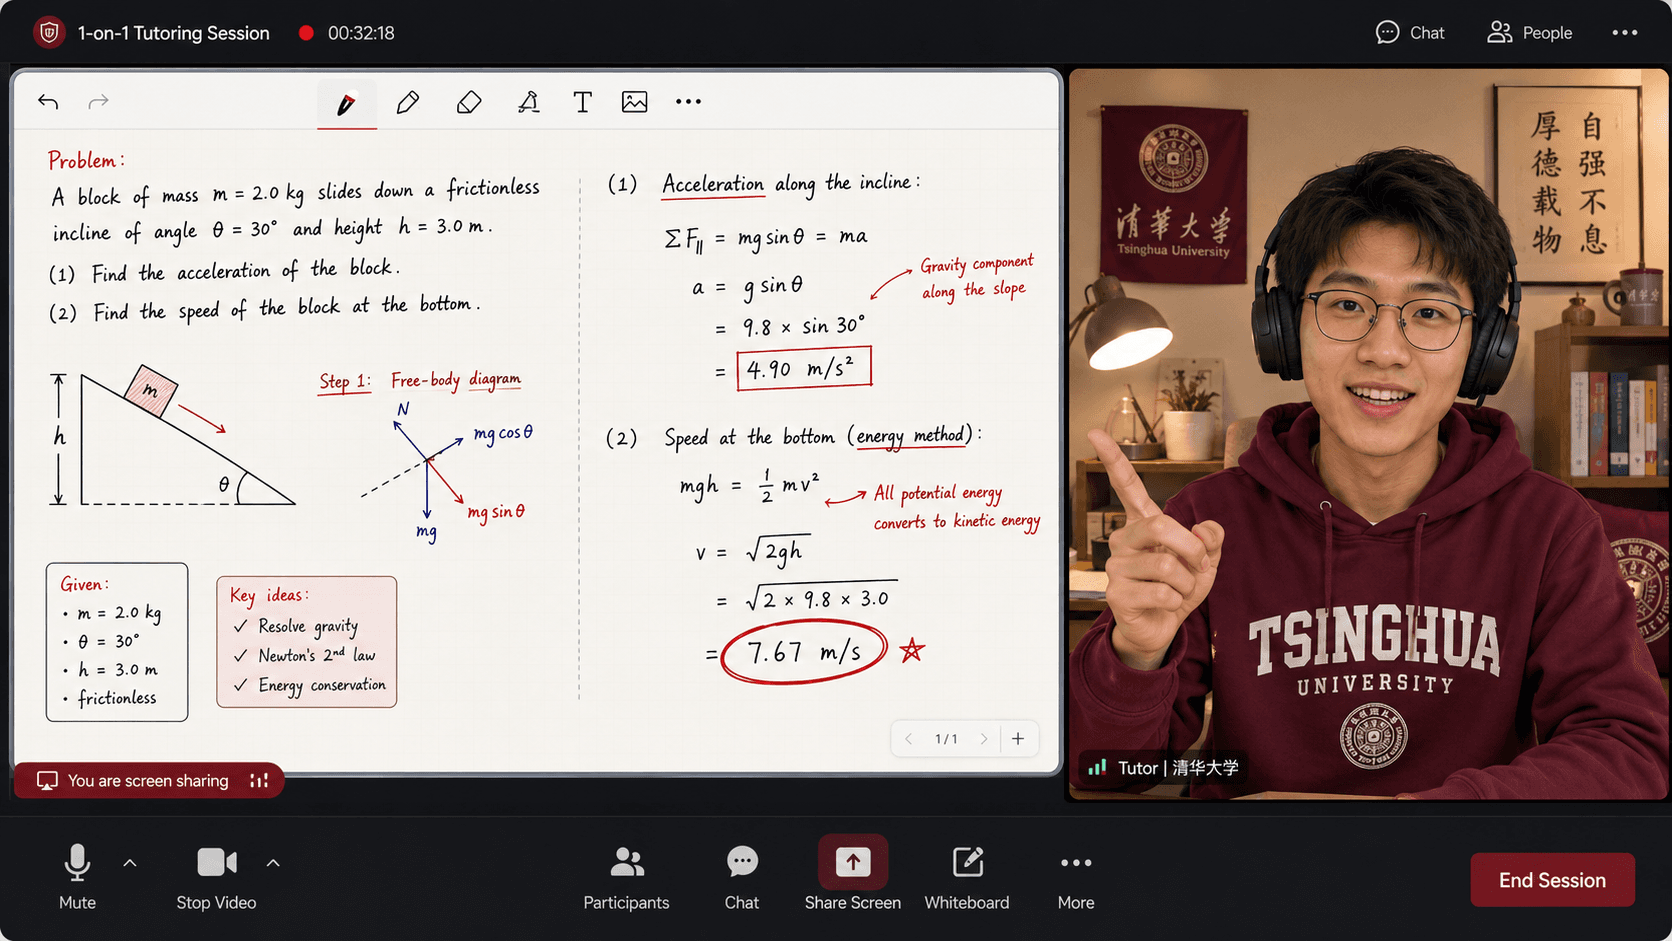1672x941 pixels.
Task: Add a new whiteboard page
Action: click(x=1018, y=739)
